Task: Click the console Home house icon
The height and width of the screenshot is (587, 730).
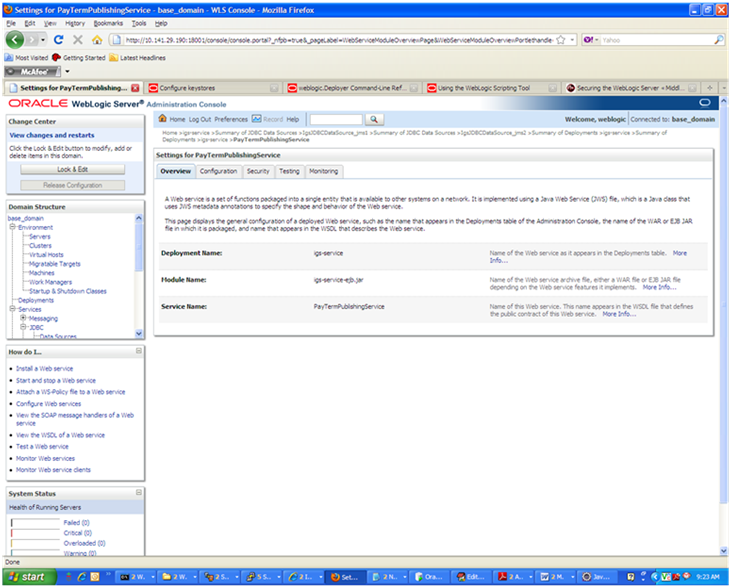Action: click(162, 119)
